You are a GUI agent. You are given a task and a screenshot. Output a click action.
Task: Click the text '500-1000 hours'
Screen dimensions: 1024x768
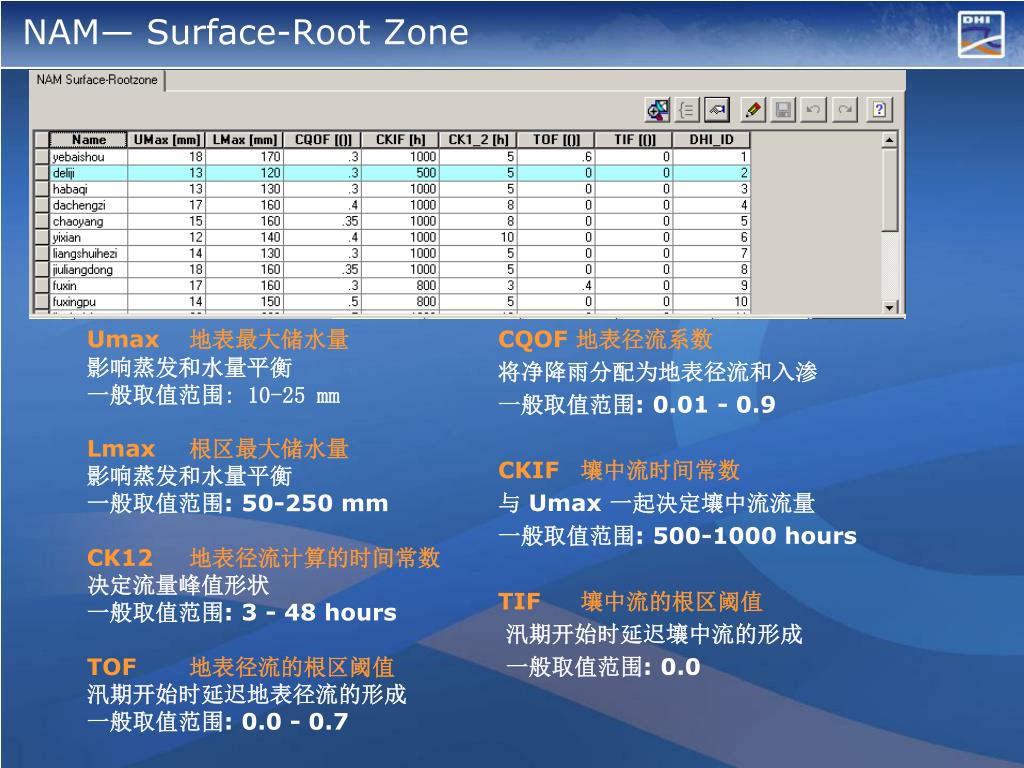(x=755, y=536)
